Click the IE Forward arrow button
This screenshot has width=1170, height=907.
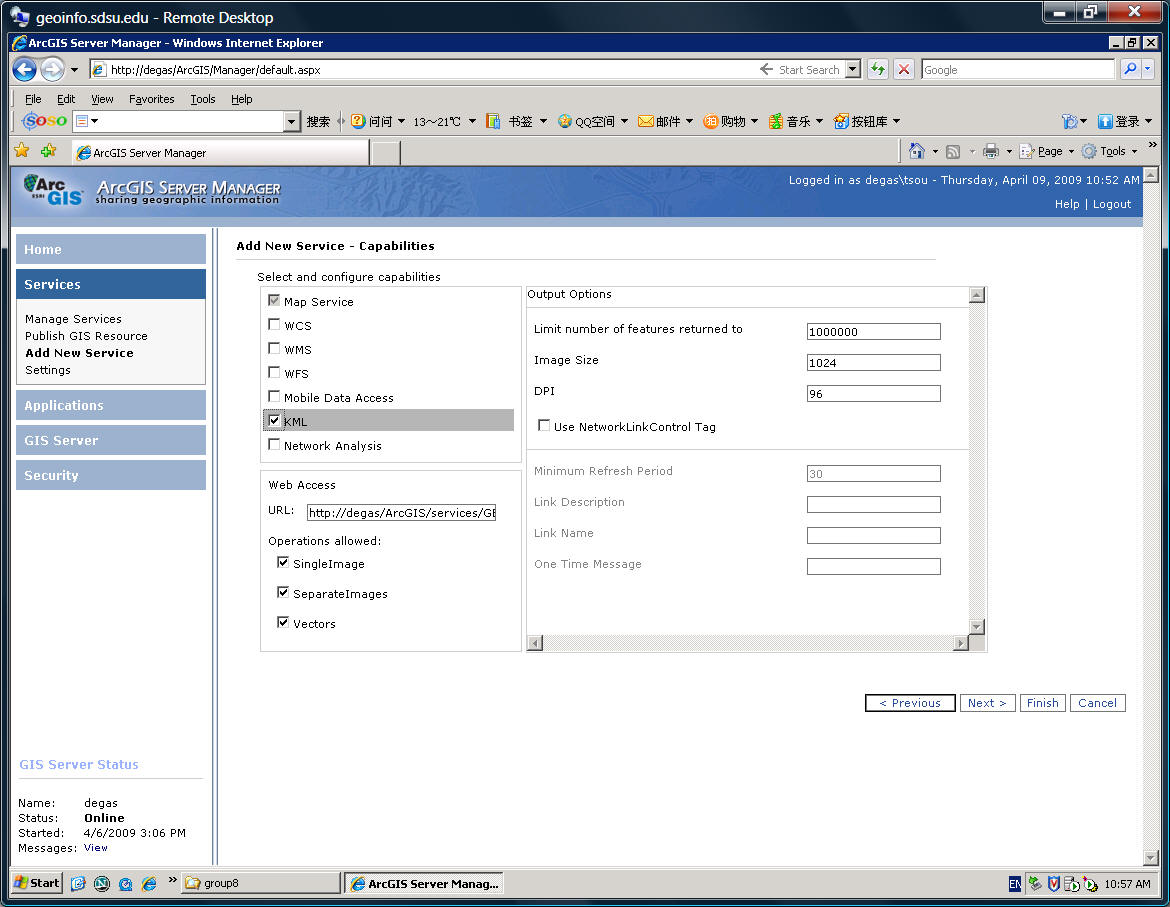click(x=52, y=69)
